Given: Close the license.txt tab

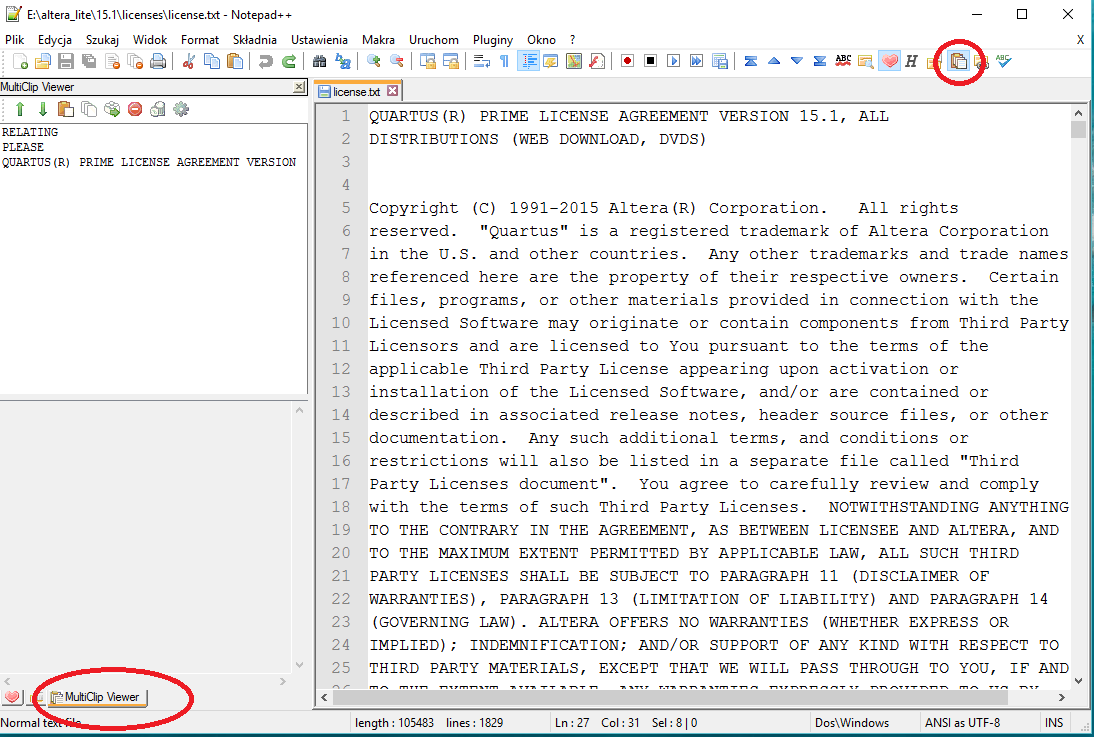Looking at the screenshot, I should coord(393,91).
